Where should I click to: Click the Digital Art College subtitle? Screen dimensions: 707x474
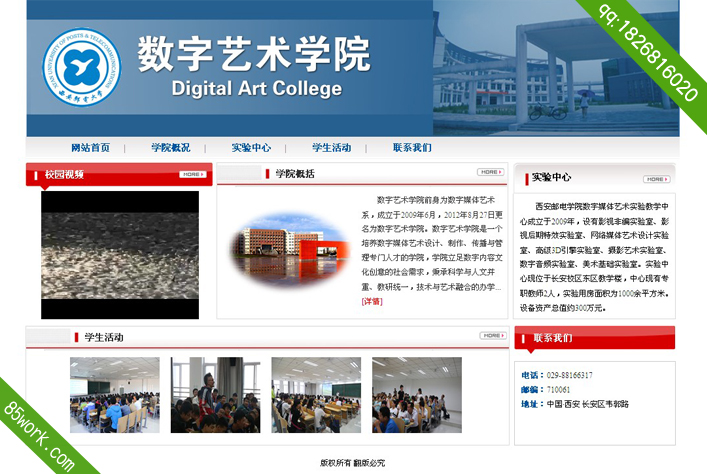coord(257,88)
